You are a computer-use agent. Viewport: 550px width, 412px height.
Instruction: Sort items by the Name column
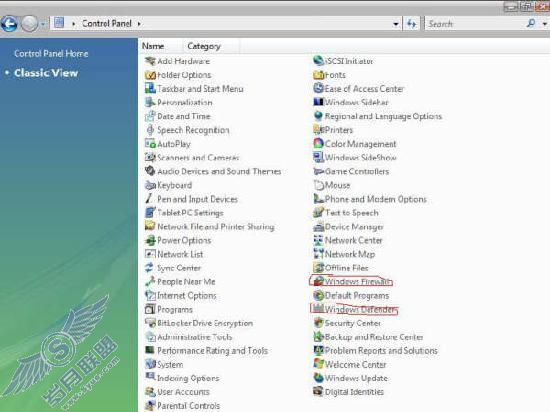tap(153, 46)
